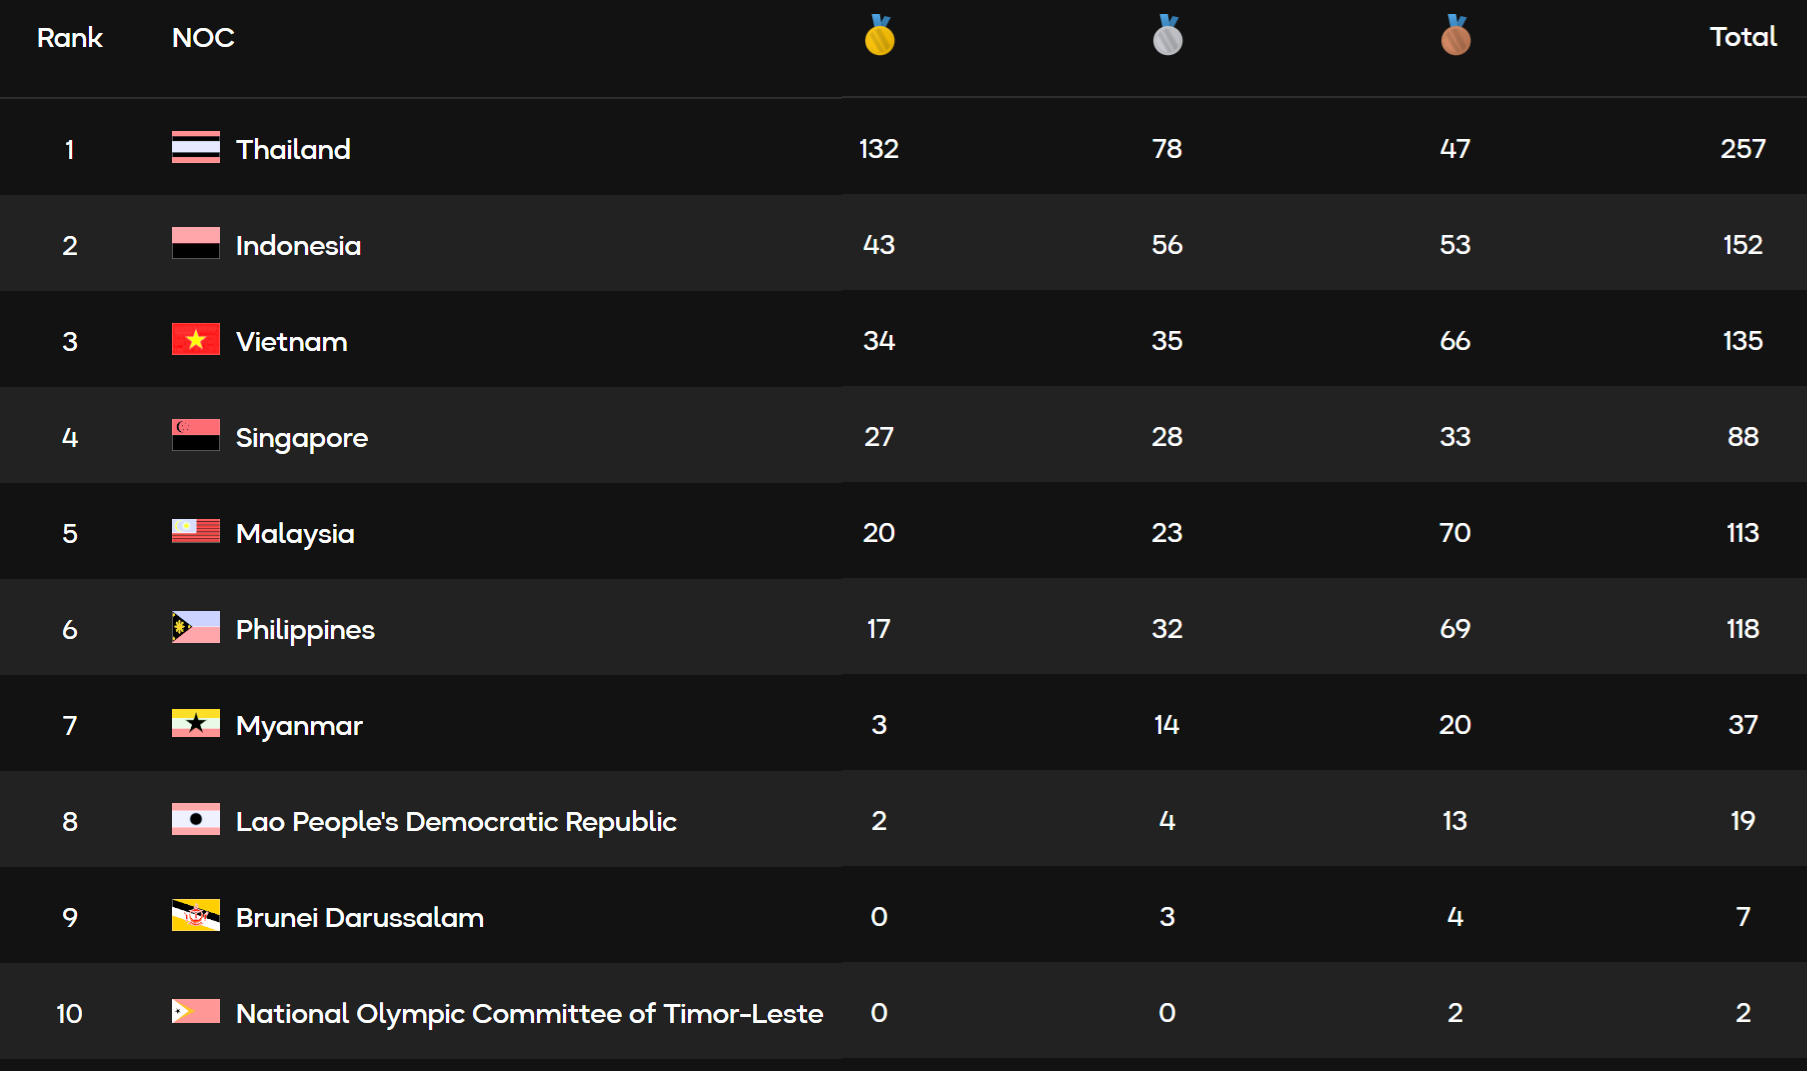Click Thailand's total medal count 257
1807x1071 pixels.
1742,149
